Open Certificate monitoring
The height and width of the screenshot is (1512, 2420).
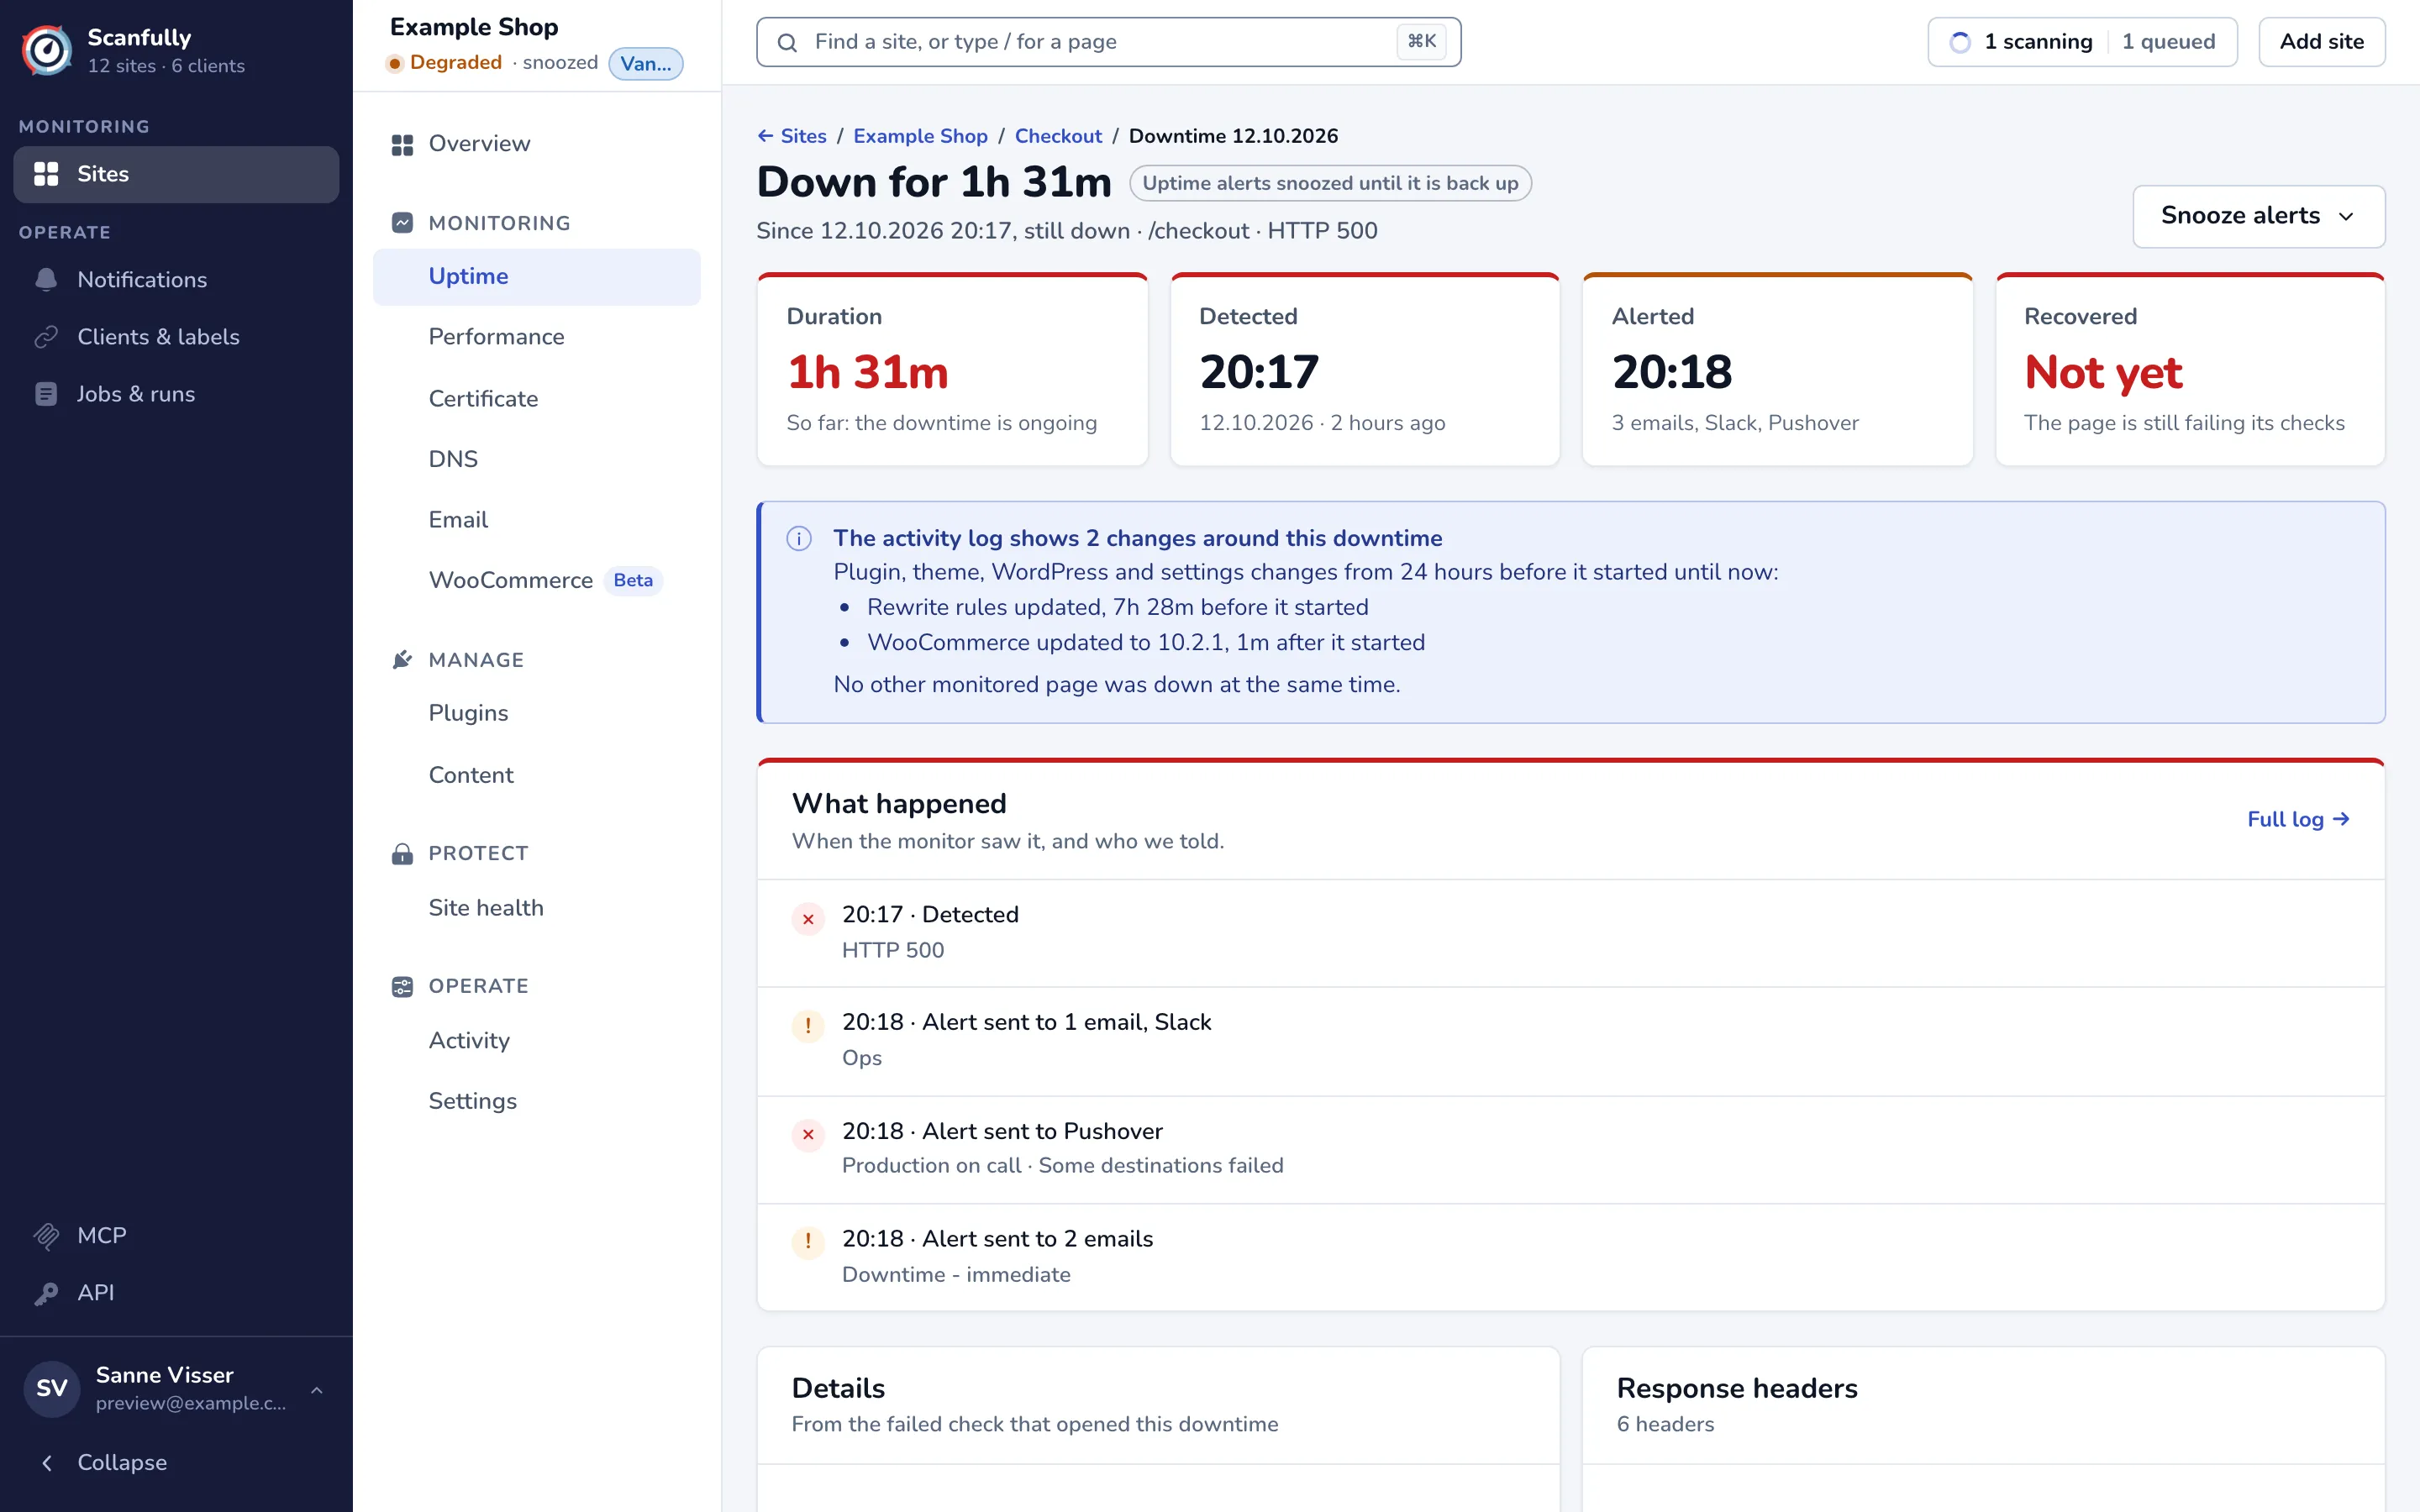pyautogui.click(x=537, y=399)
